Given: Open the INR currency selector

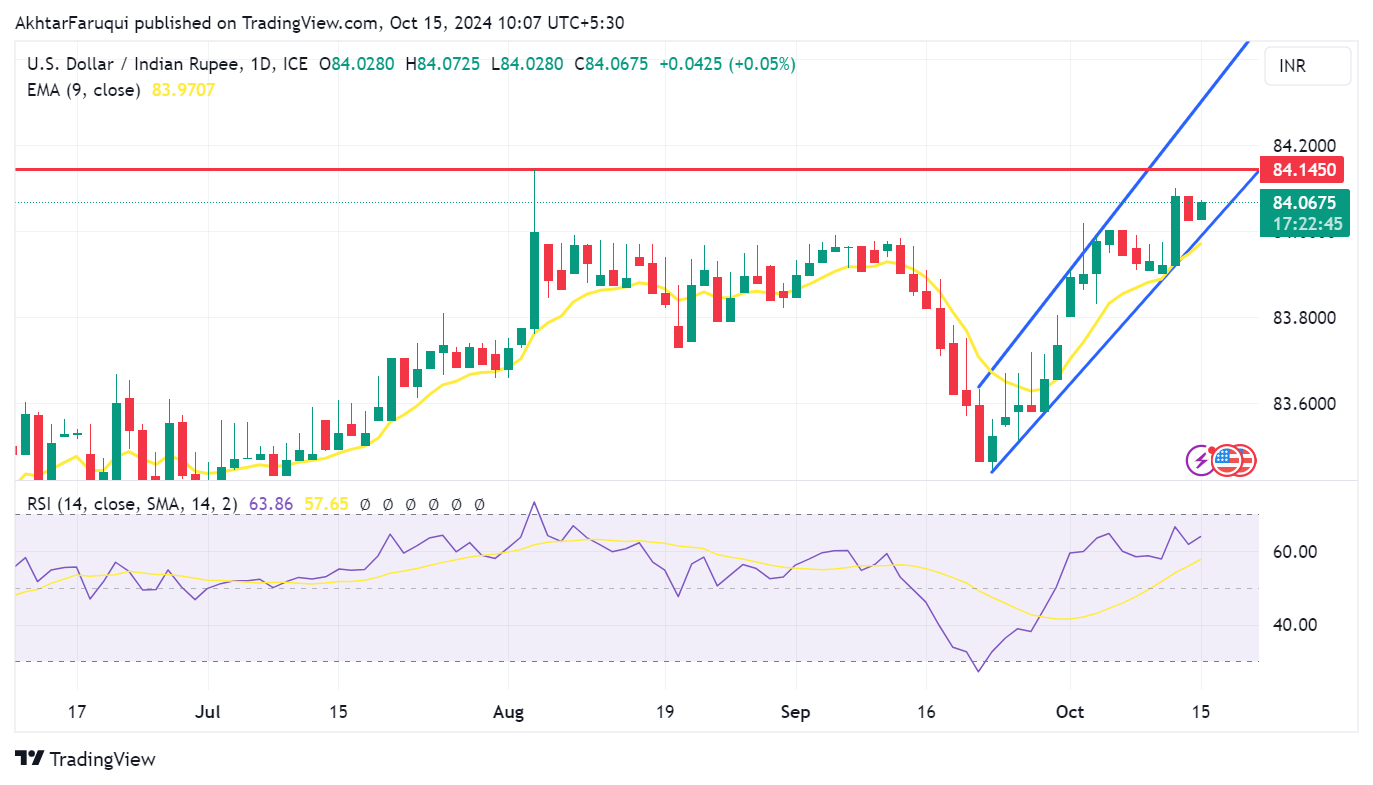Looking at the screenshot, I should click(x=1307, y=66).
